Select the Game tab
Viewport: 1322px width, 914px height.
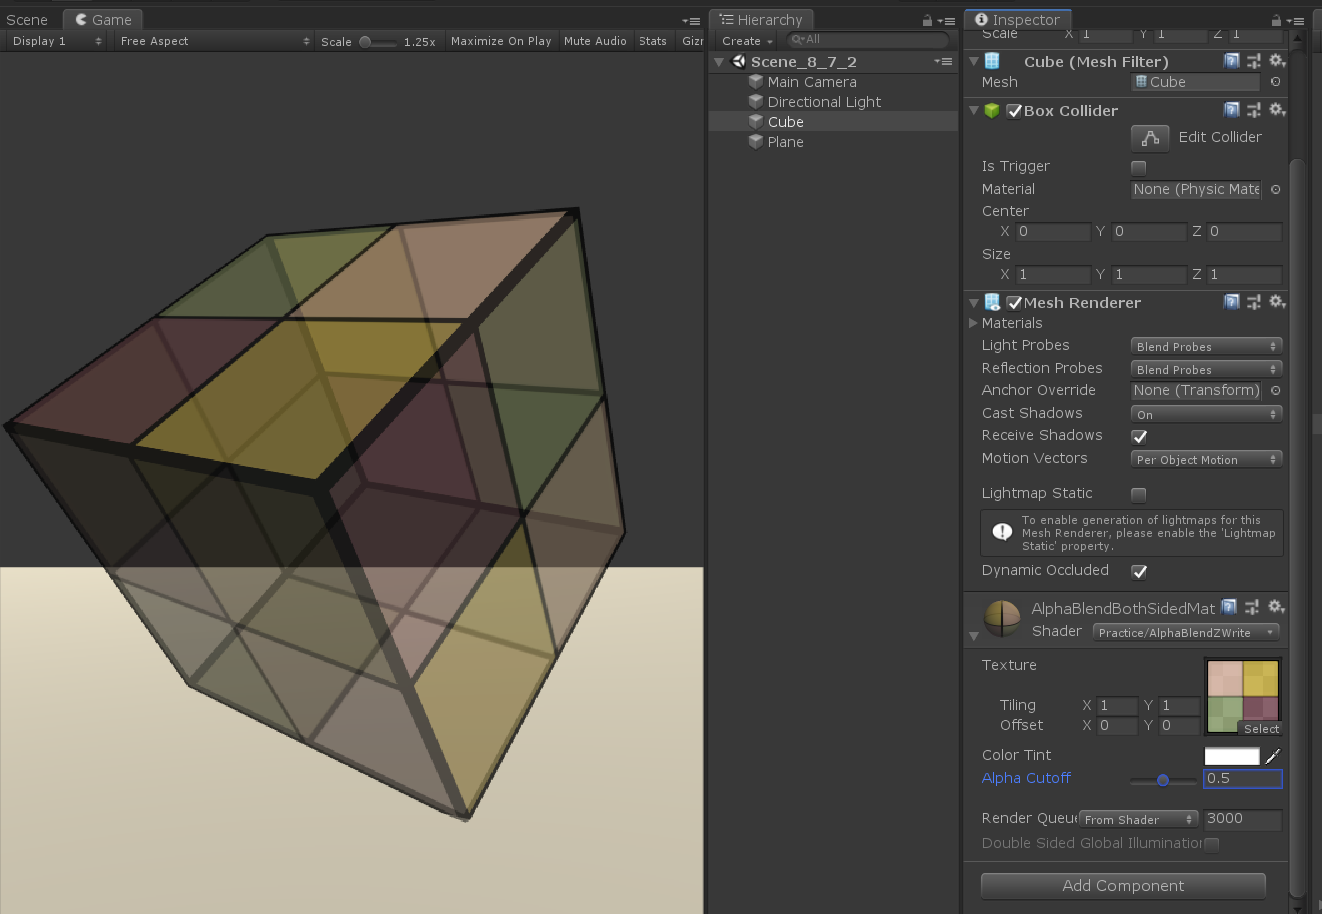103,20
